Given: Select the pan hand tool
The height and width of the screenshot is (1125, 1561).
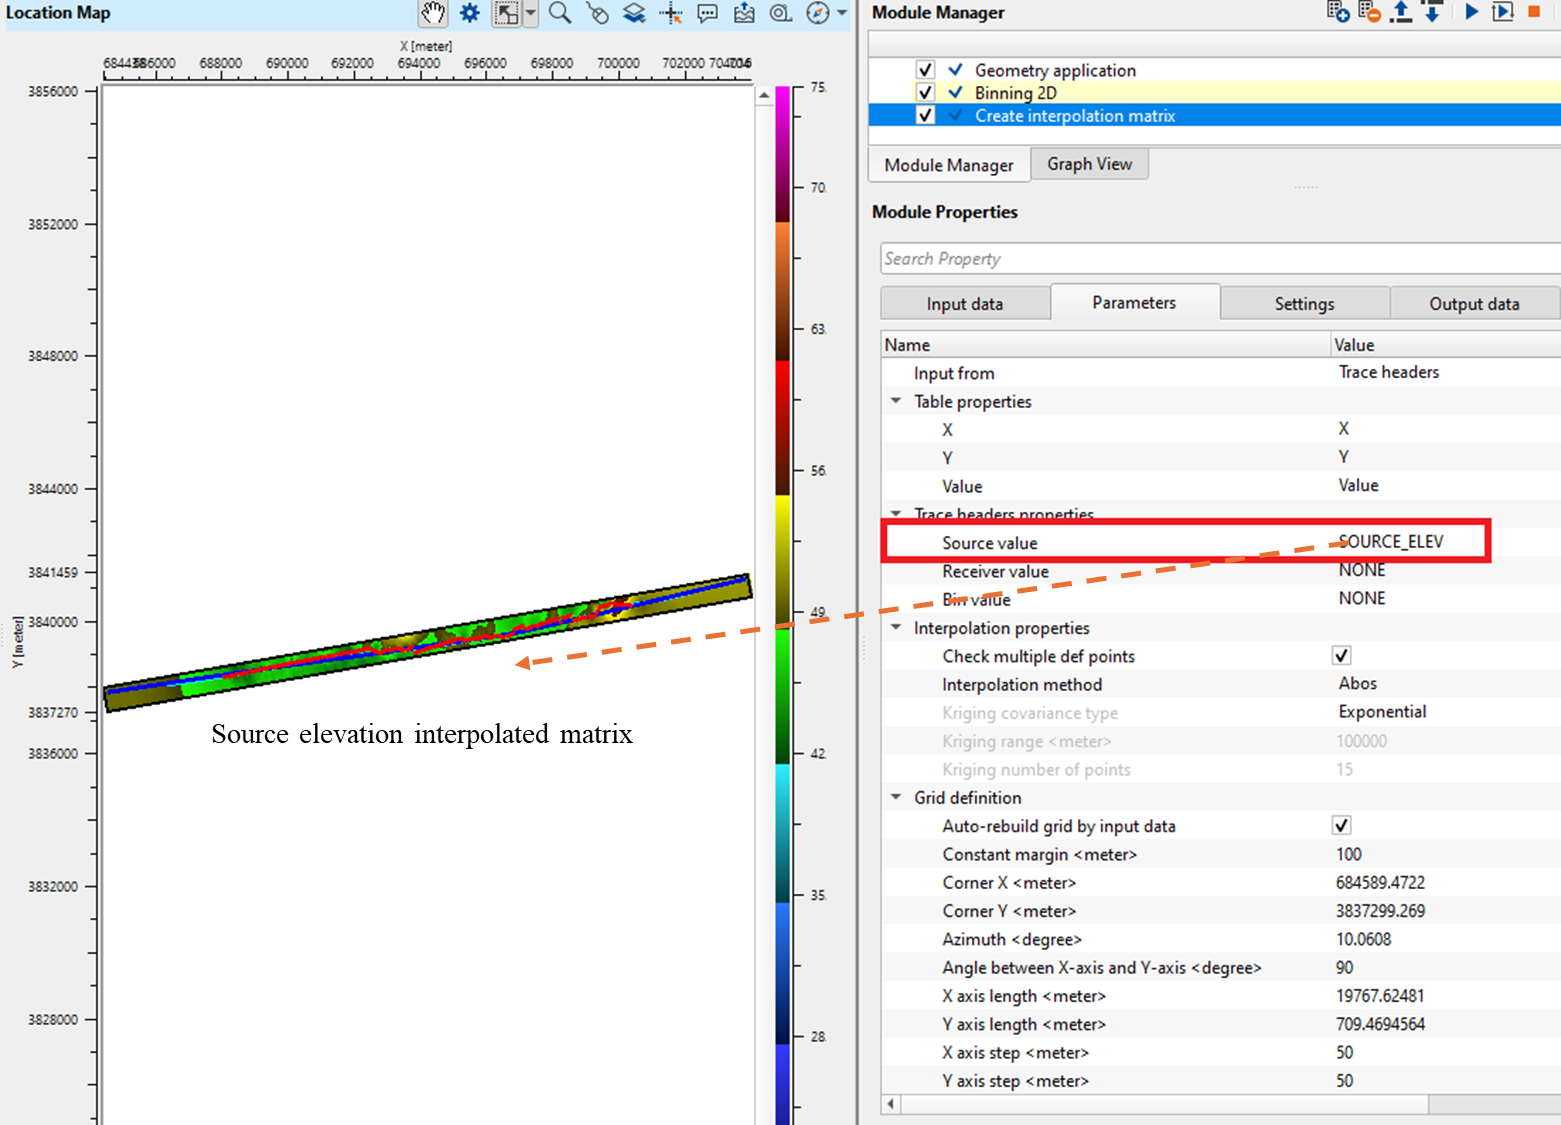Looking at the screenshot, I should (x=433, y=13).
